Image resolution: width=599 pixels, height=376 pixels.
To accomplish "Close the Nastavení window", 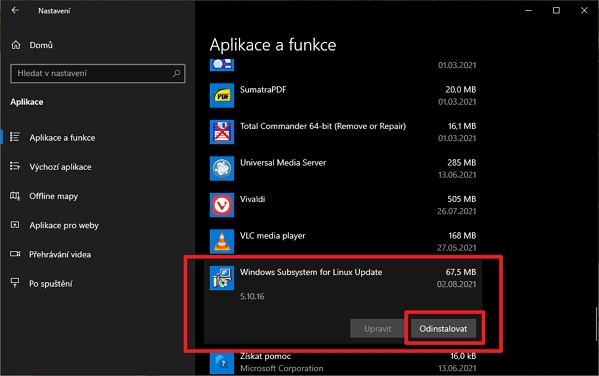I will pos(584,10).
